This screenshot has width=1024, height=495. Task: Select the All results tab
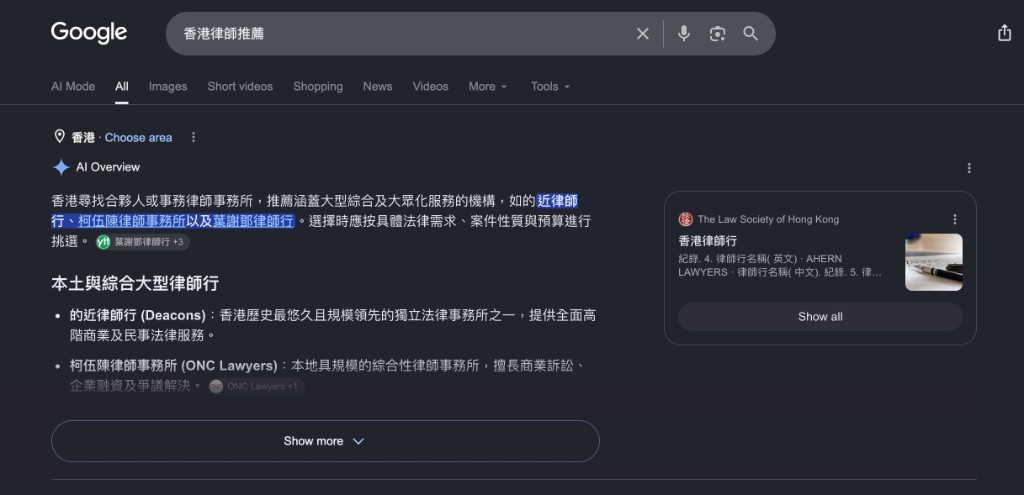click(122, 86)
